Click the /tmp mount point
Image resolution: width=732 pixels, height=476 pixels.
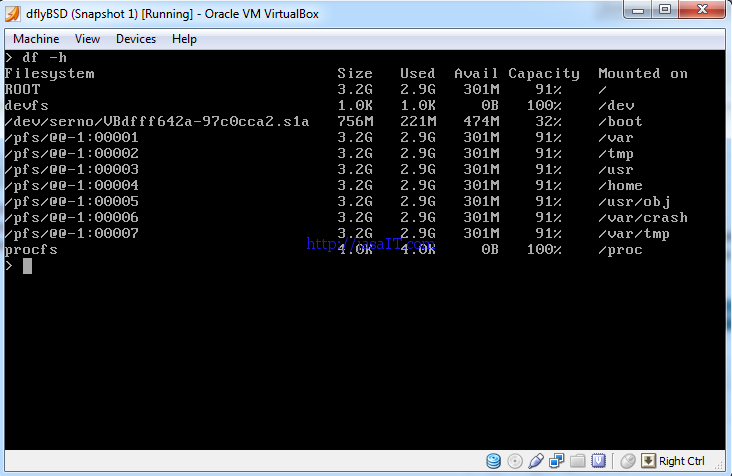[616, 154]
